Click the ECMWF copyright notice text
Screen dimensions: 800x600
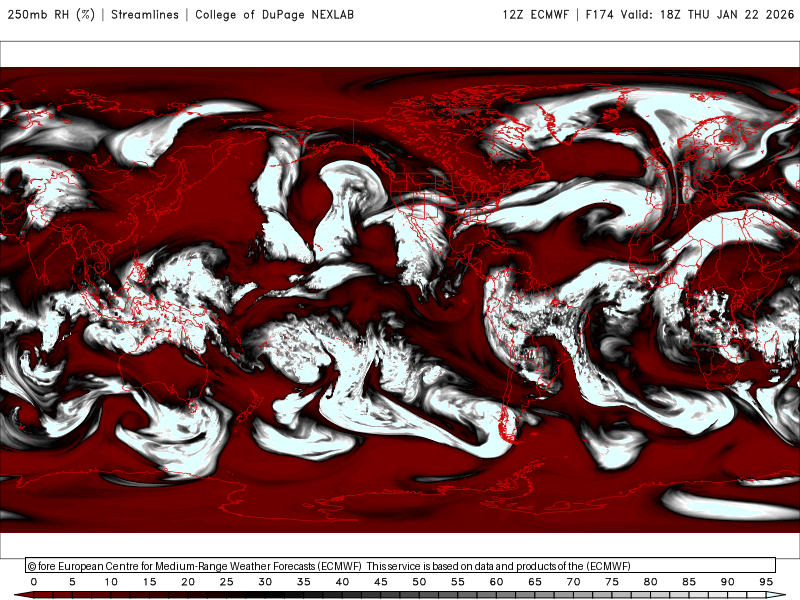(330, 566)
